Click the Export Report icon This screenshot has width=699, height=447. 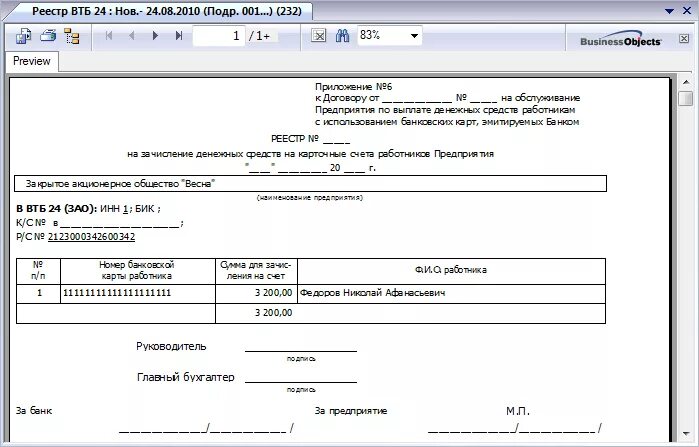(x=23, y=36)
